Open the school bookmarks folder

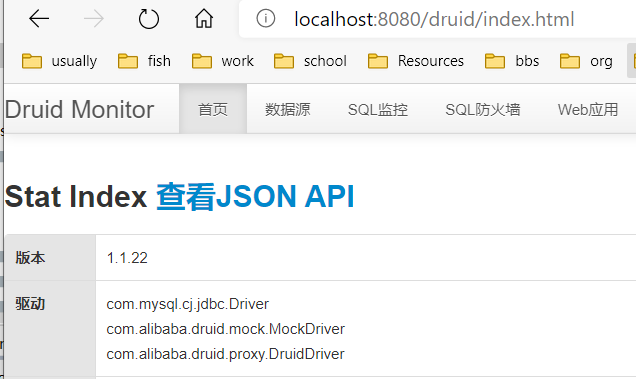(310, 61)
